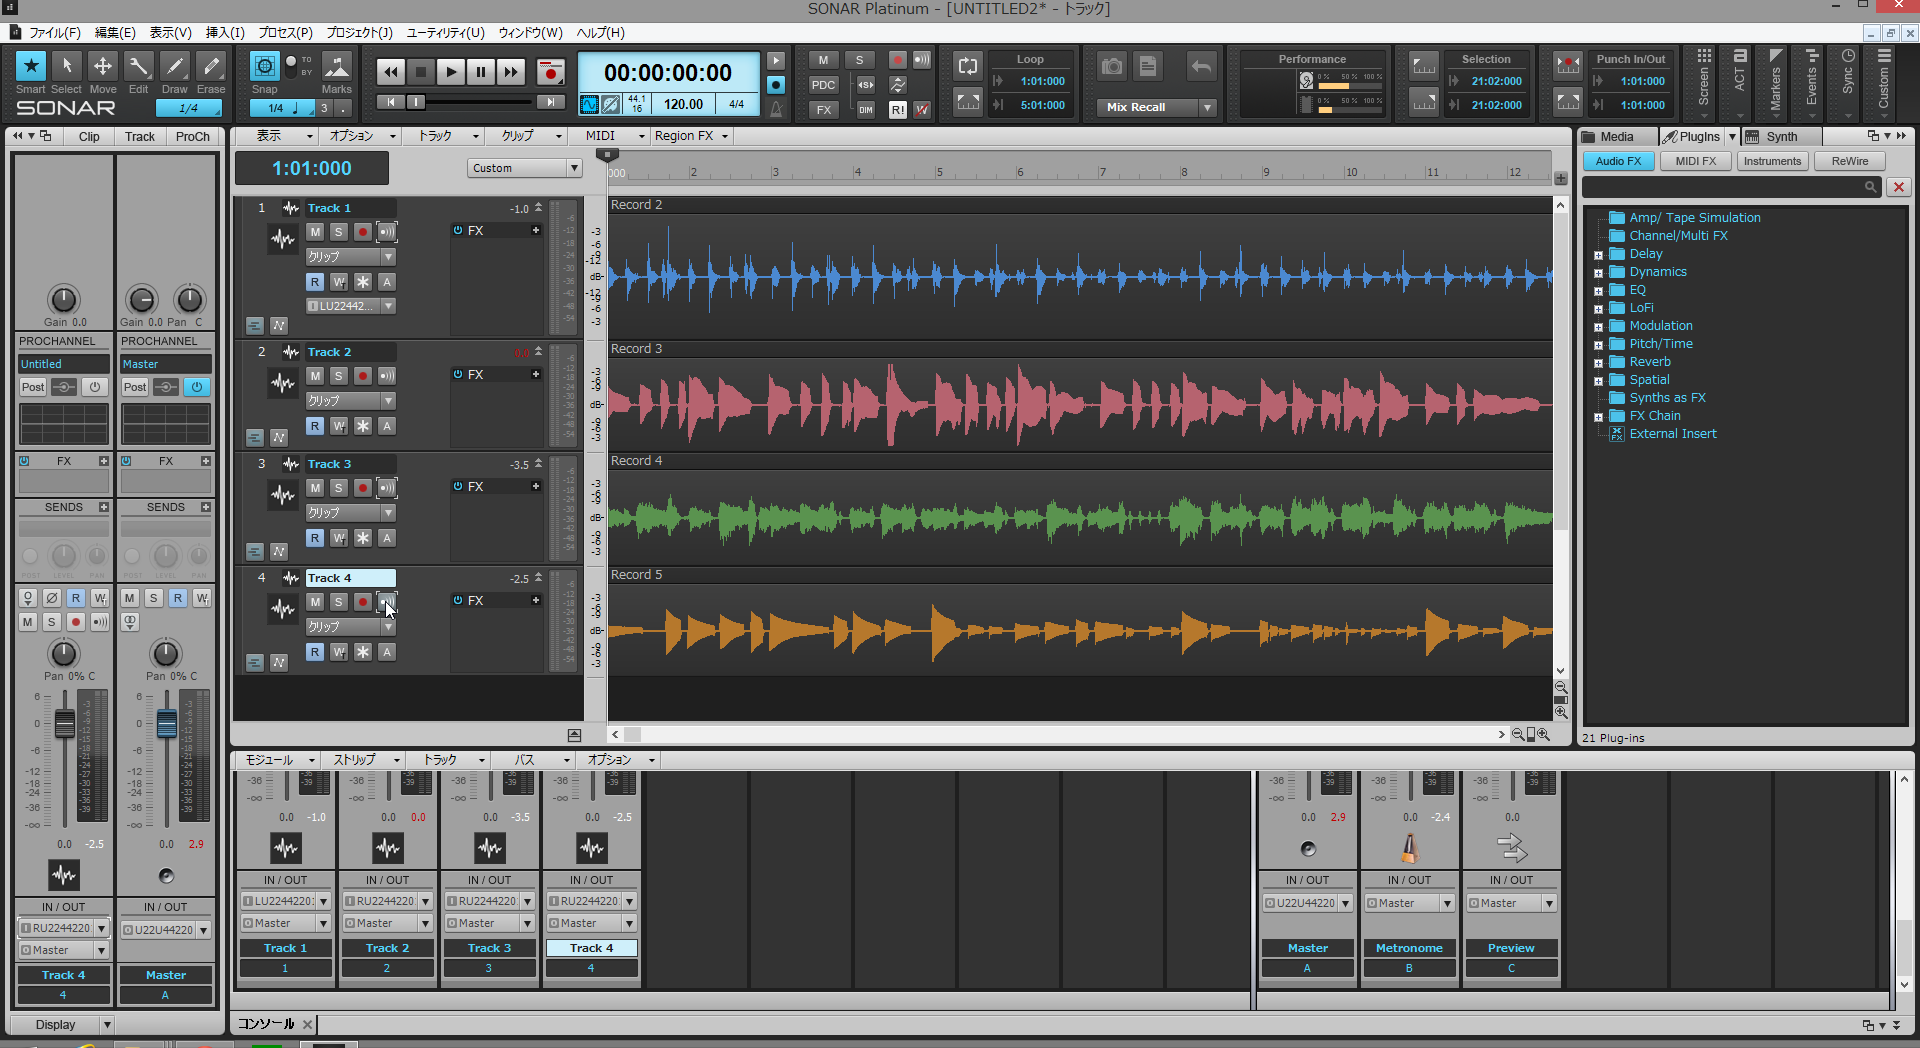
Task: Toggle input echo on Track 4
Action: 387,602
